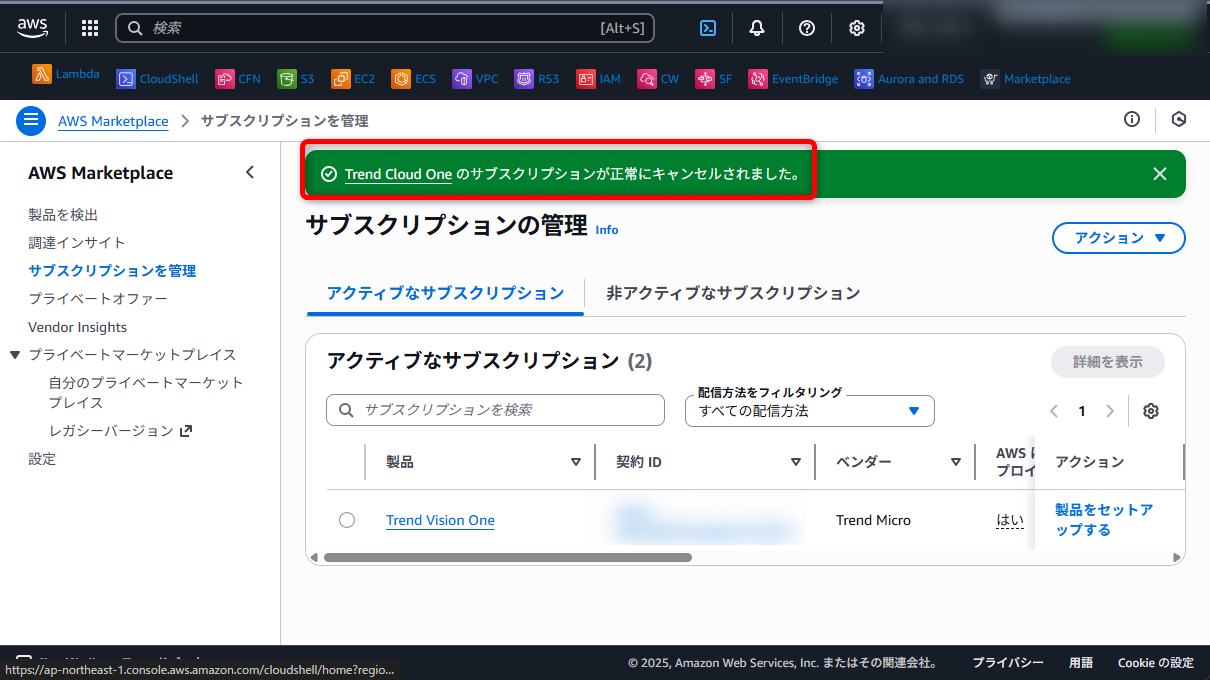
Task: Collapse the プライベートマーケットプレイス section in the sidebar
Action: (x=12, y=354)
